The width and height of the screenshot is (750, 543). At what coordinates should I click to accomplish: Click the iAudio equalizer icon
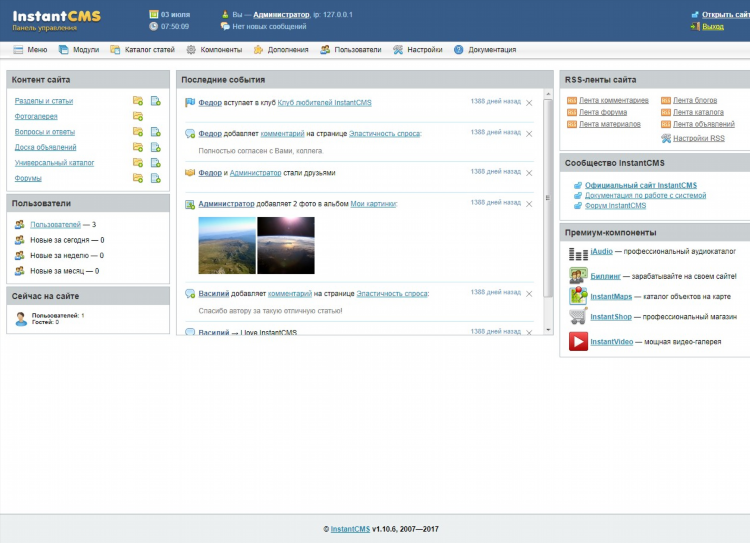(578, 254)
